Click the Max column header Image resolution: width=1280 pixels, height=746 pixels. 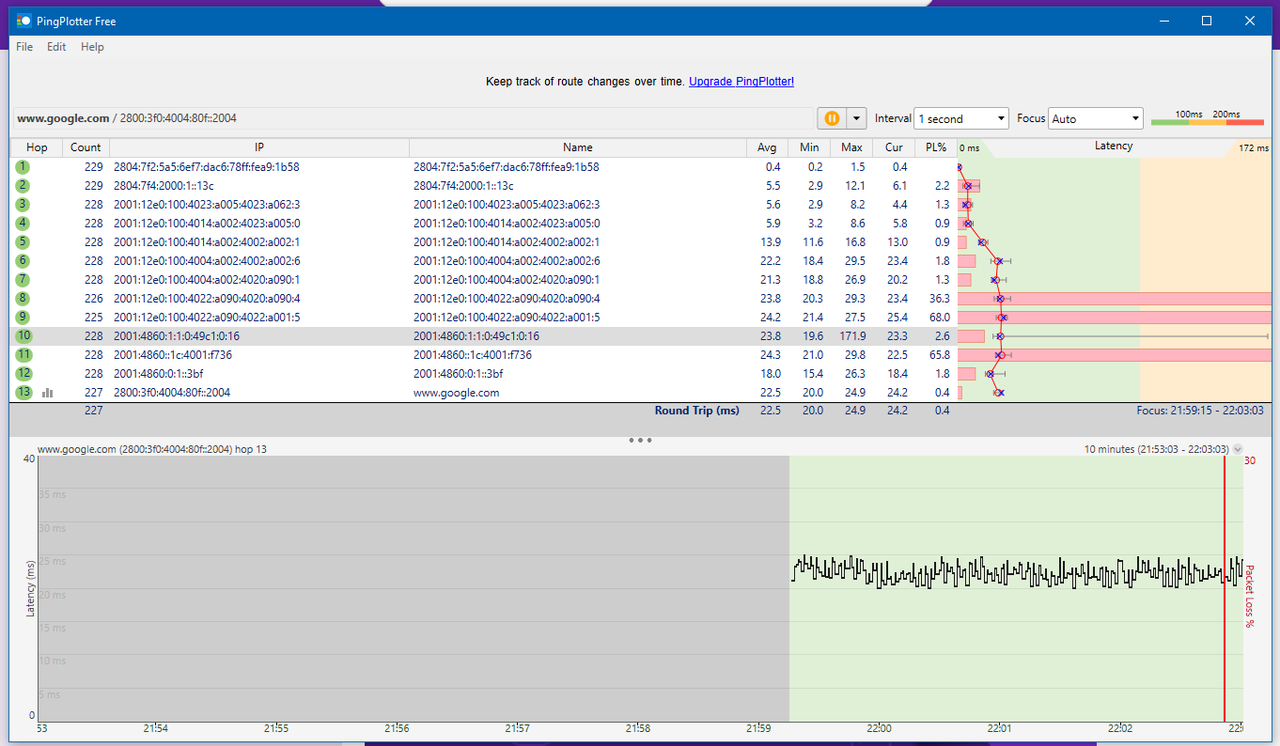(852, 147)
